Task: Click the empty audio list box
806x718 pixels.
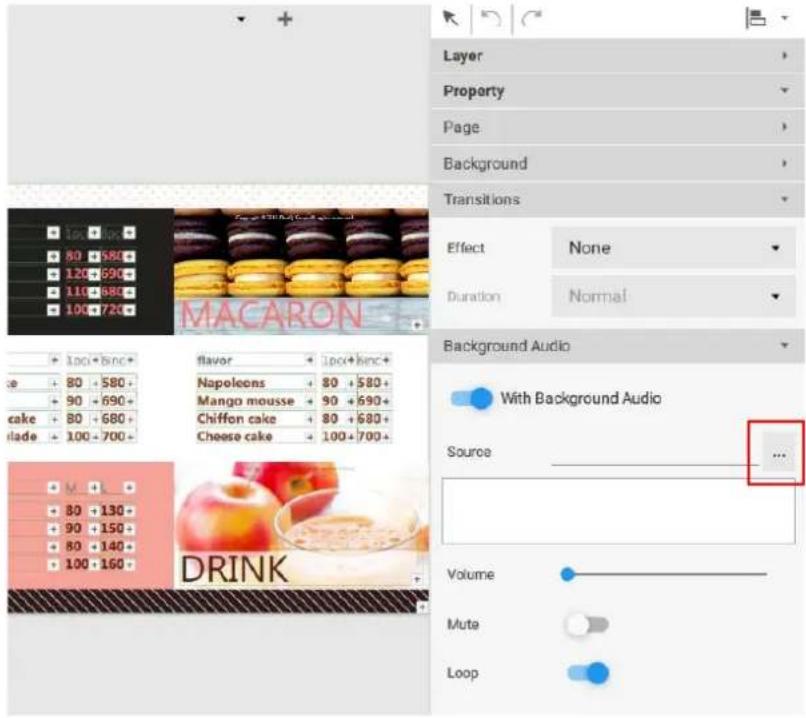Action: tap(618, 511)
